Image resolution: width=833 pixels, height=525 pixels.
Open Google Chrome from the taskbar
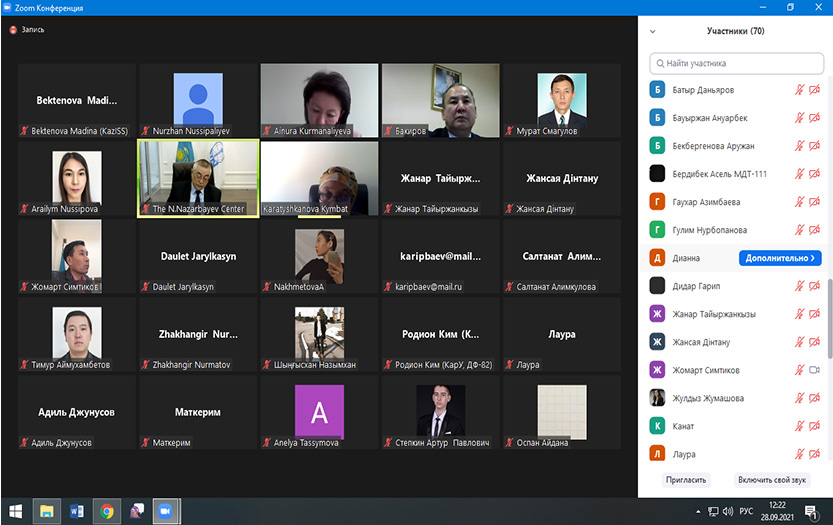[106, 511]
